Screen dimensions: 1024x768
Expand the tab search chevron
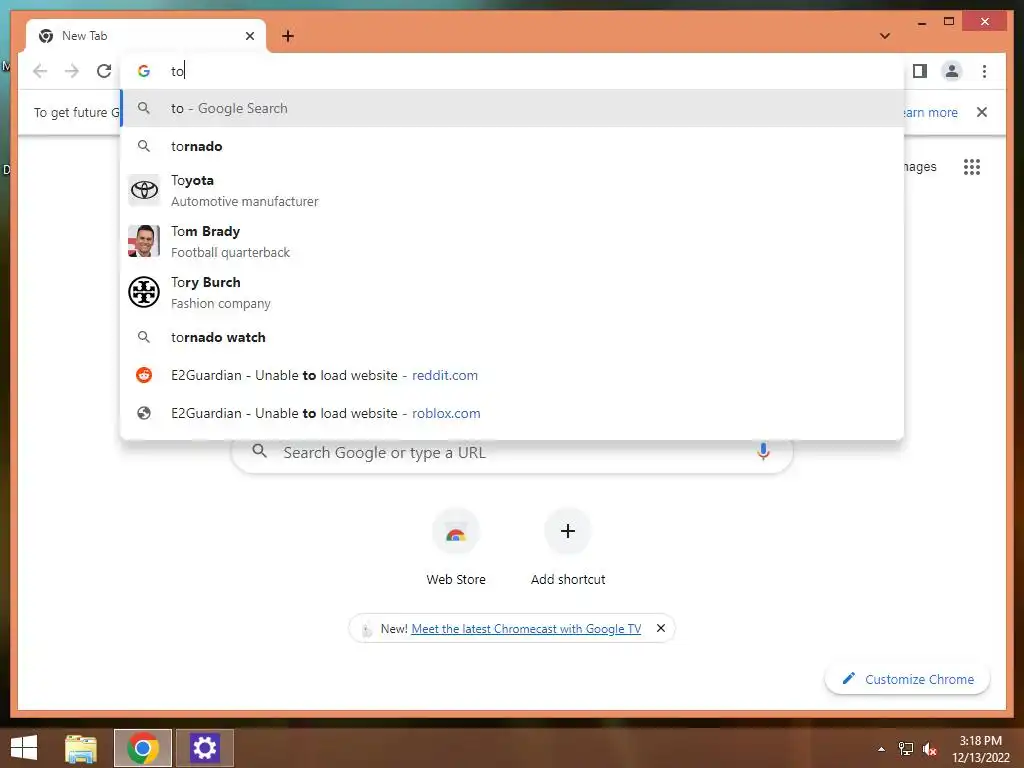(885, 36)
